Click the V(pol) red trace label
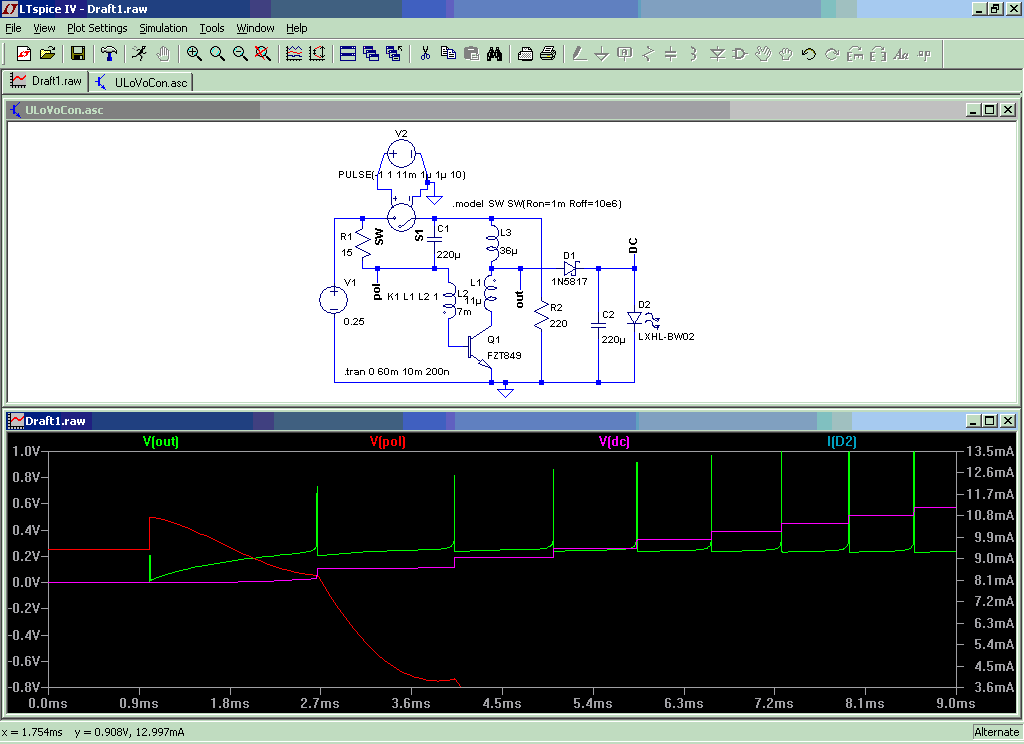This screenshot has width=1024, height=744. click(x=387, y=441)
